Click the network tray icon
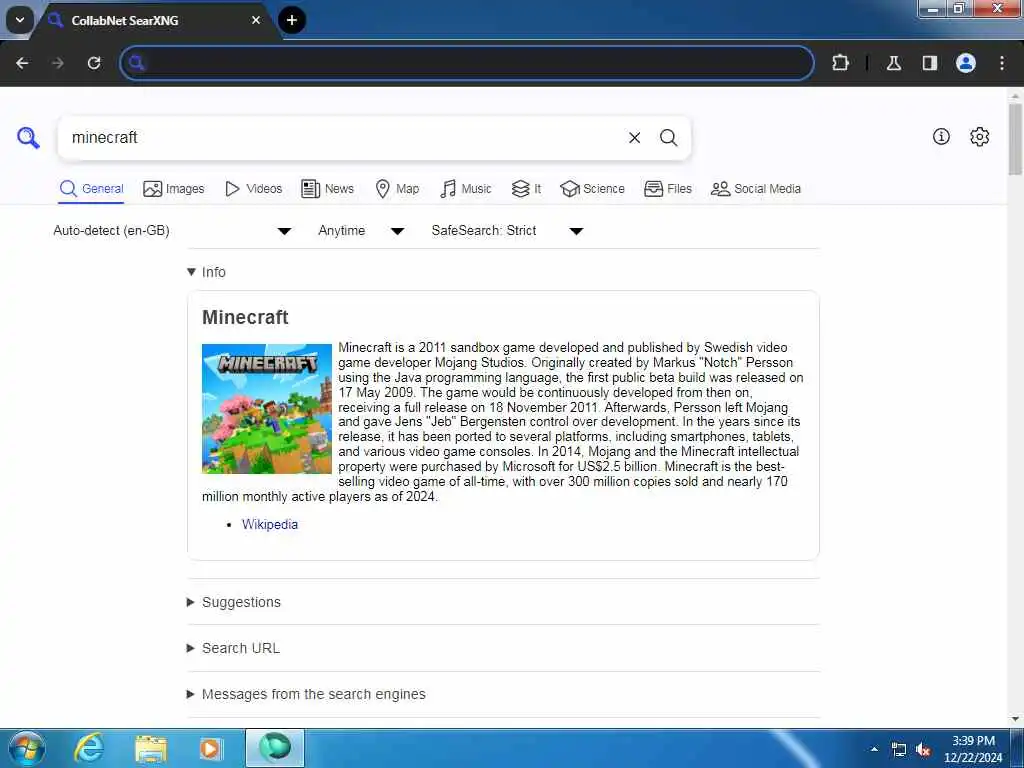This screenshot has width=1024, height=768. (x=899, y=750)
